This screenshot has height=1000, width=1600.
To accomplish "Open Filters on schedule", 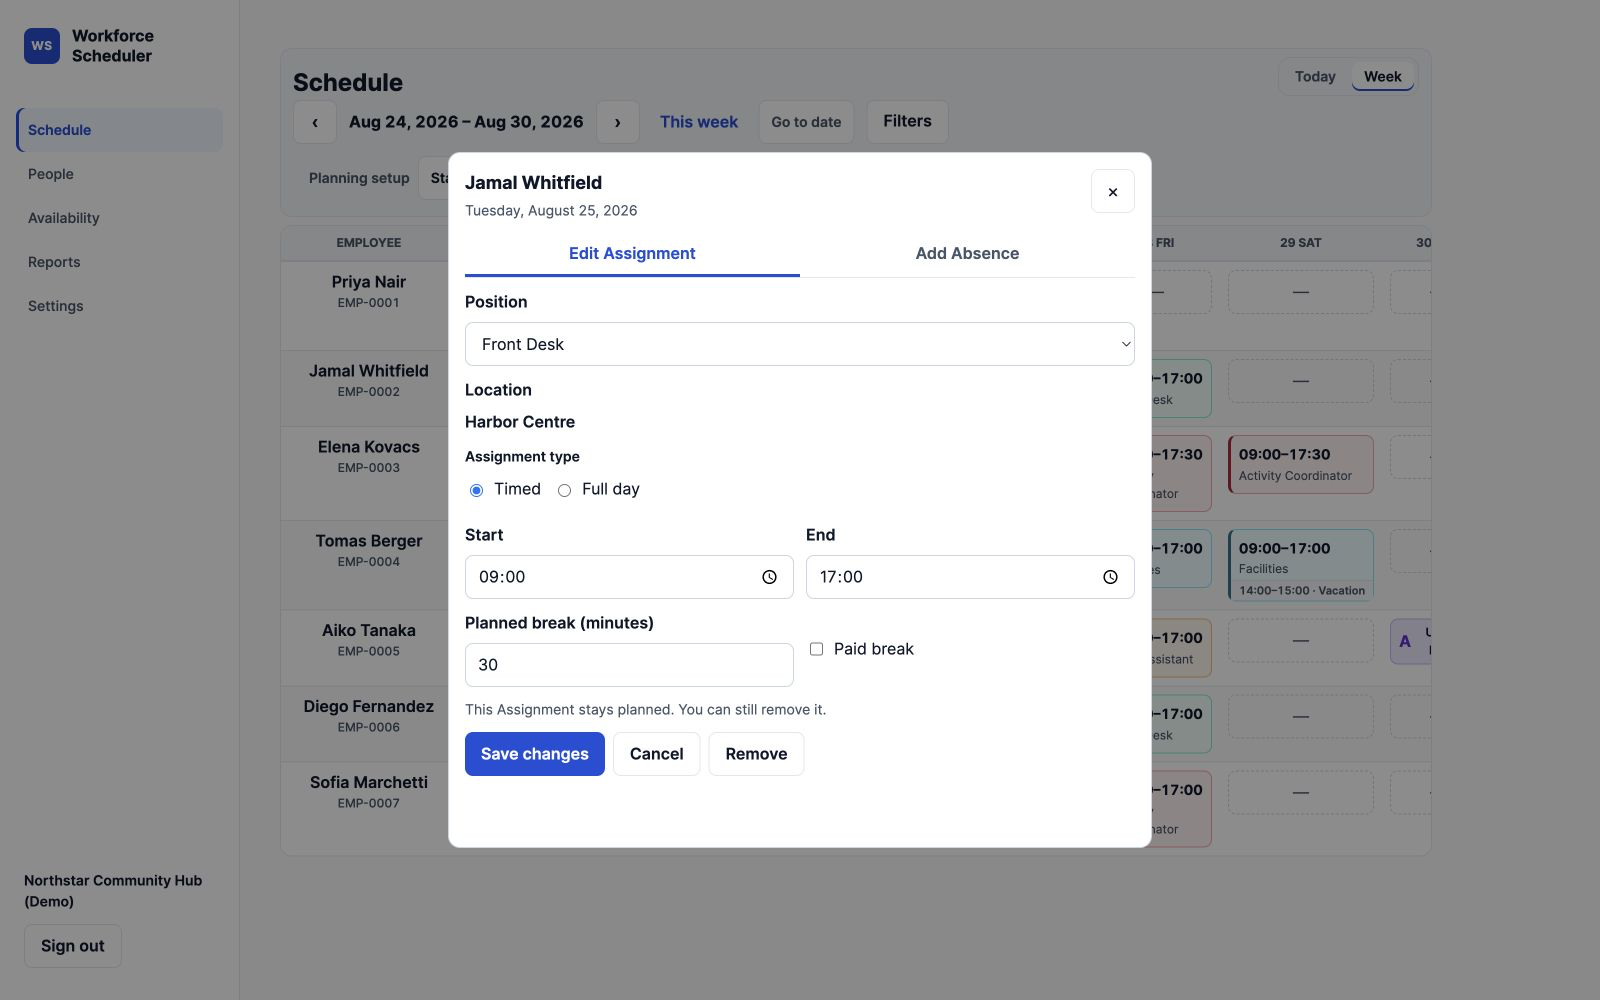I will point(907,121).
